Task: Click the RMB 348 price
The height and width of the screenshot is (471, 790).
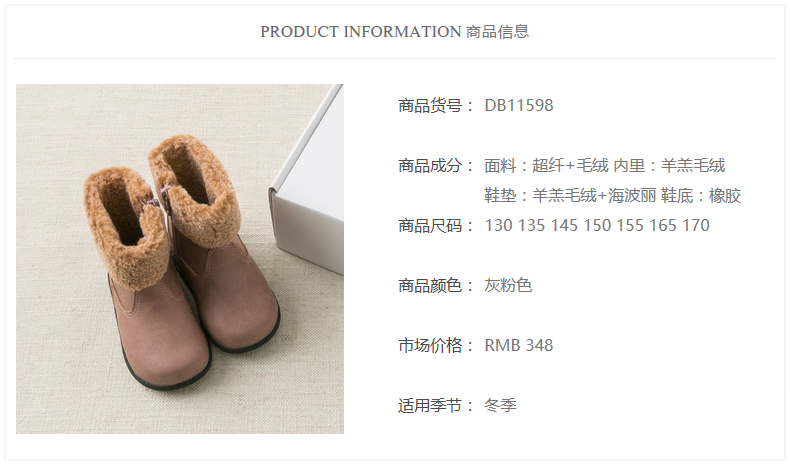Action: 518,345
